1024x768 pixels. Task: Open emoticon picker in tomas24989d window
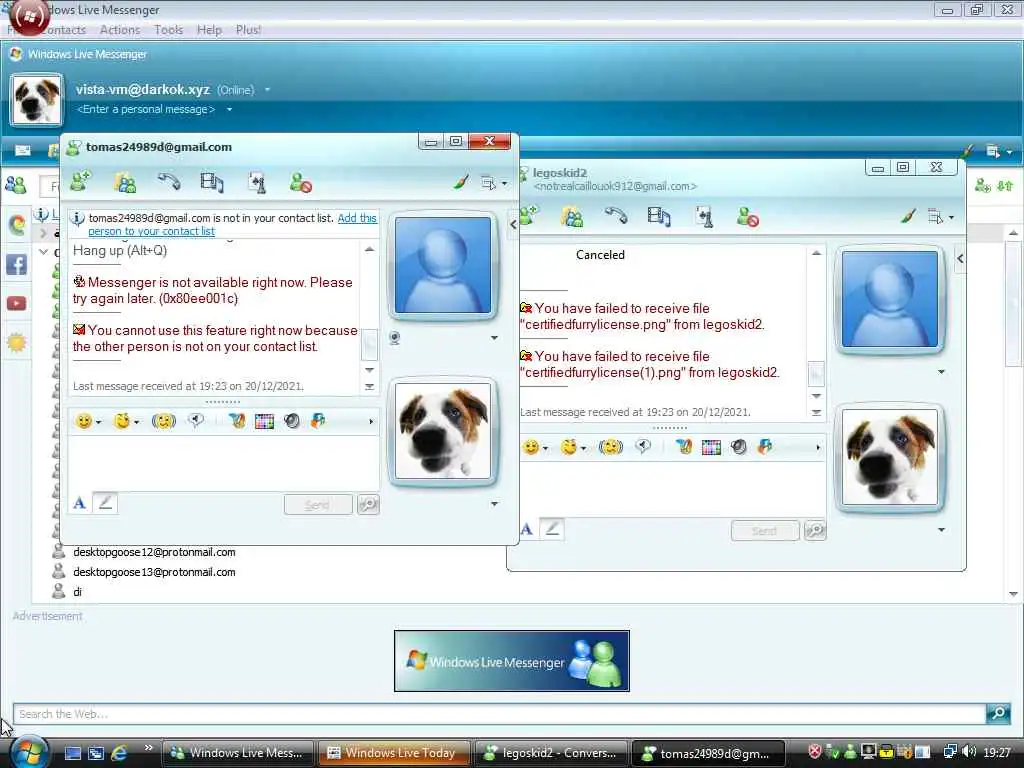(x=84, y=421)
